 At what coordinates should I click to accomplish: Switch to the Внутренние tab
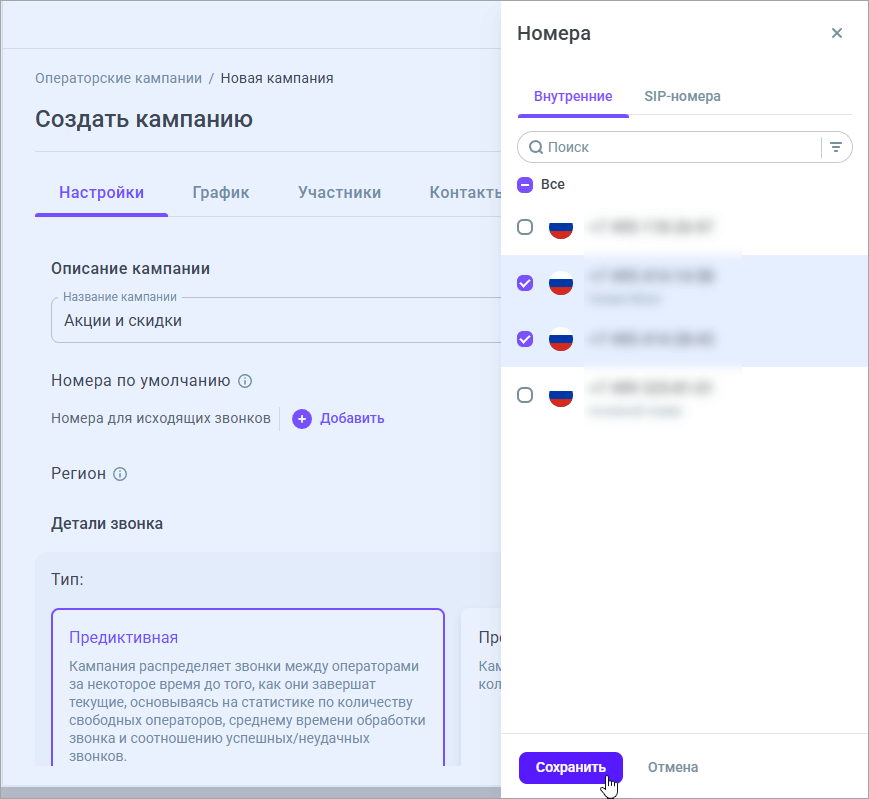572,96
